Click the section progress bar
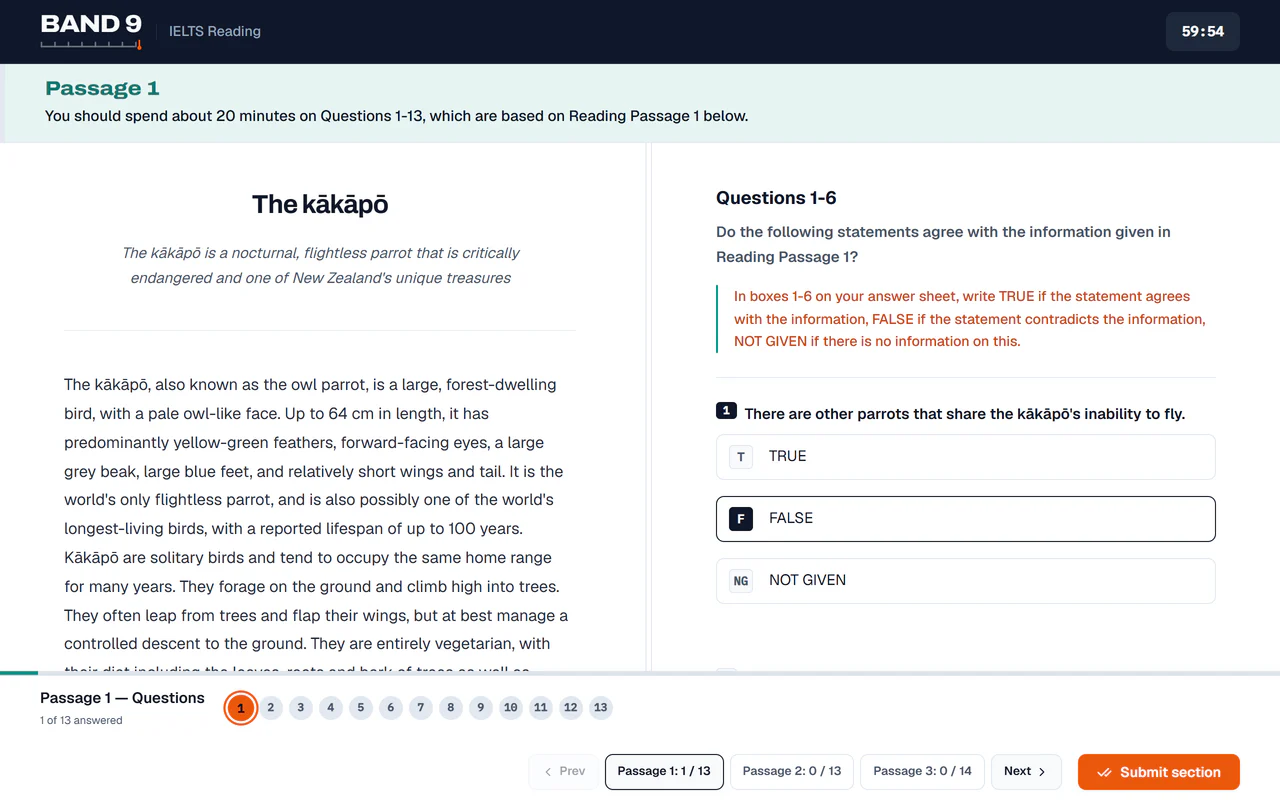This screenshot has width=1280, height=800. click(640, 673)
